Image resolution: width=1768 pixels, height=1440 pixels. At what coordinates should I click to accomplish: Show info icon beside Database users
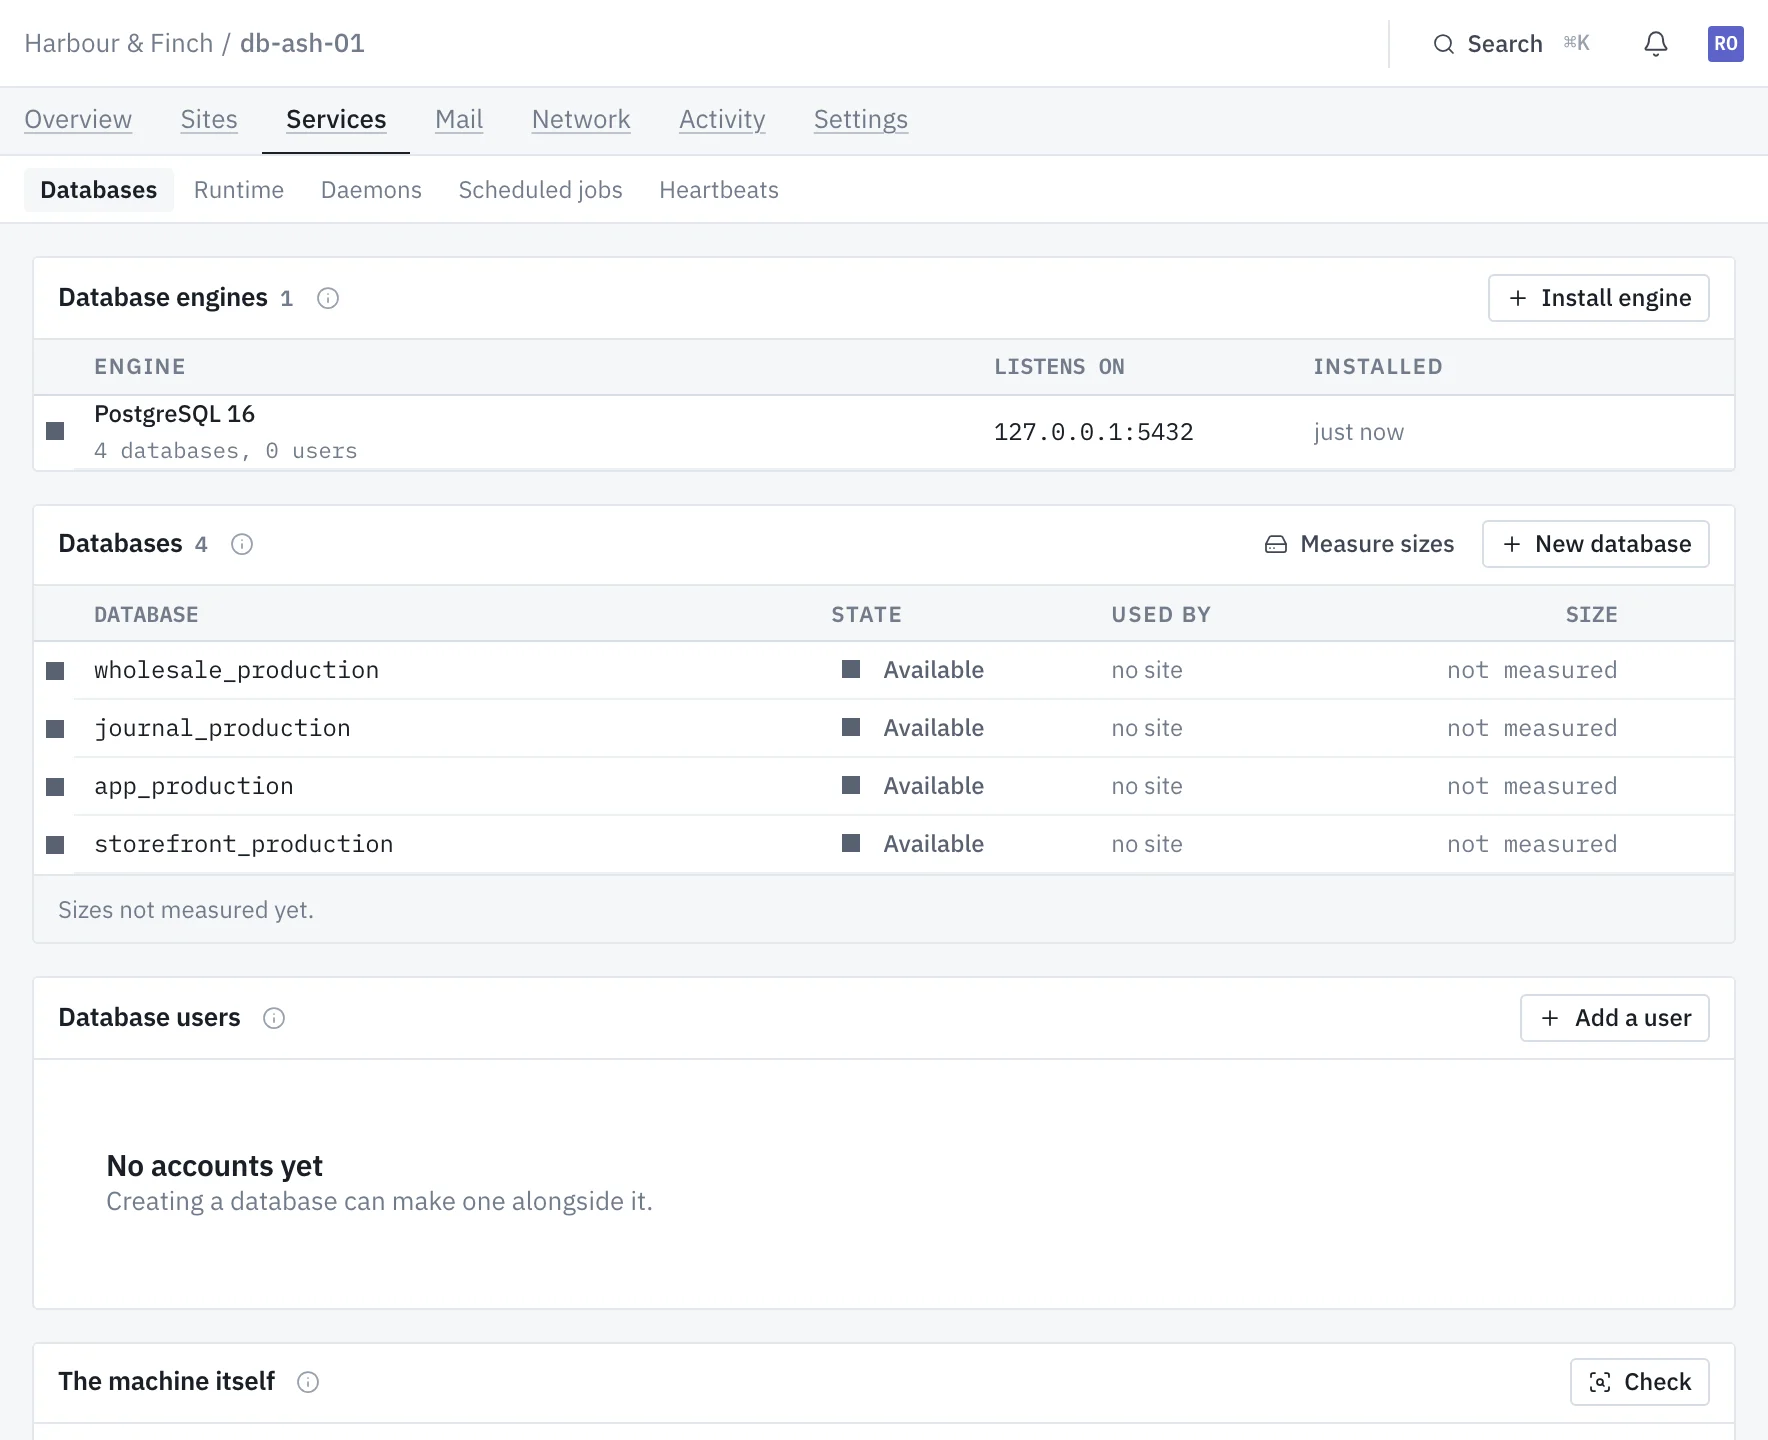coord(274,1018)
